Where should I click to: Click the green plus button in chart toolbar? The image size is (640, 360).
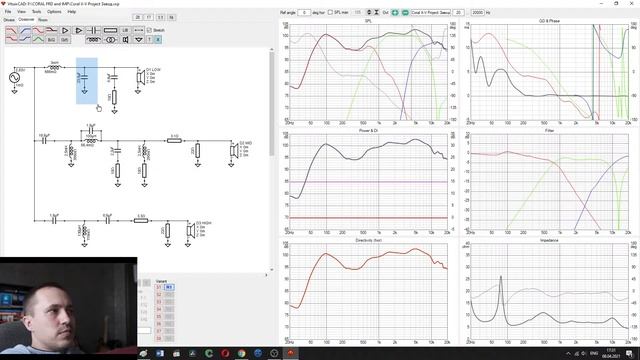(395, 13)
